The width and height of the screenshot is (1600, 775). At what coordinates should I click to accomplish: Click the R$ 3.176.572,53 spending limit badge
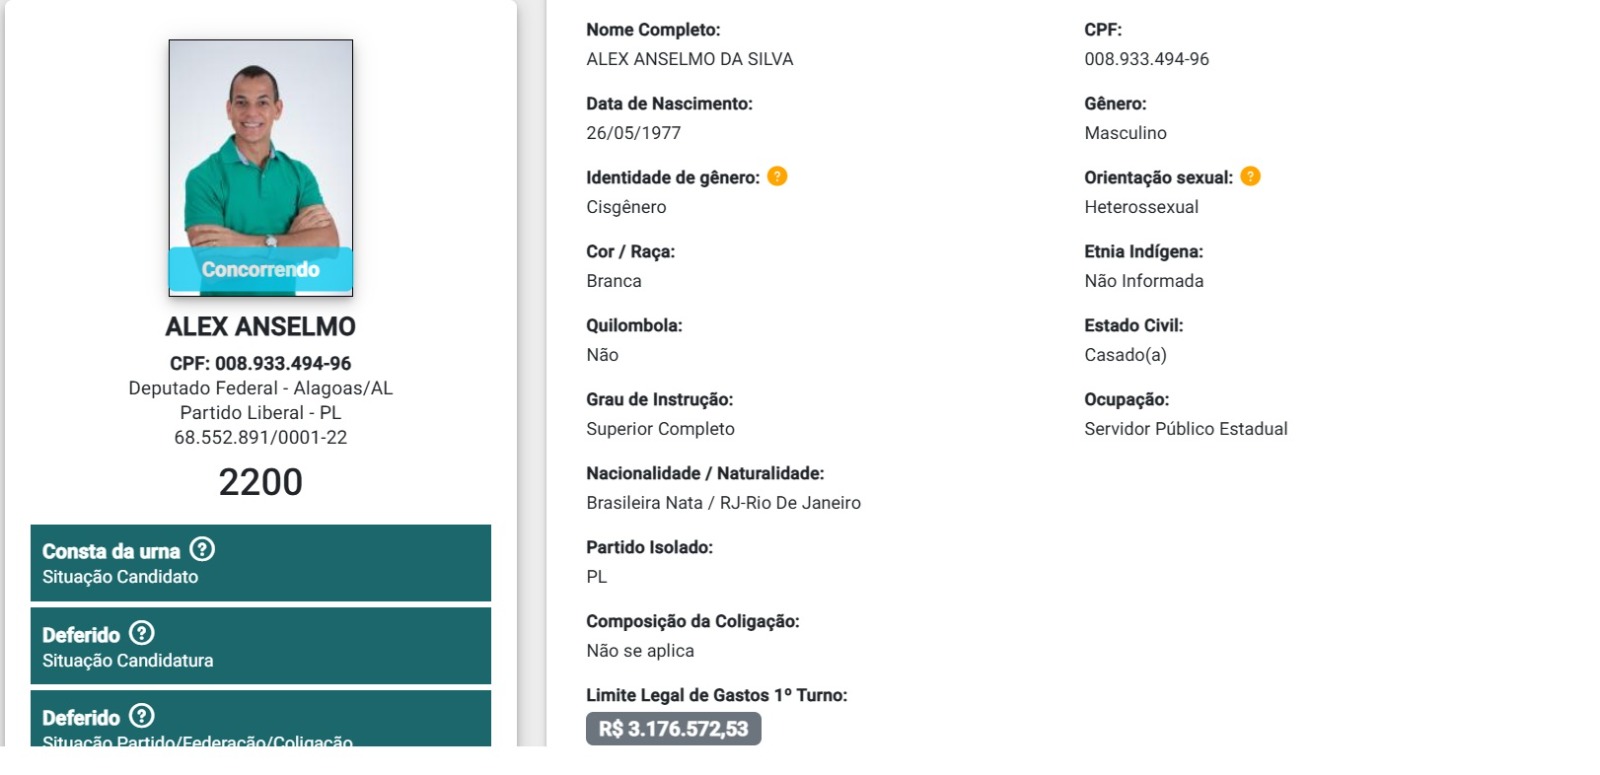tap(673, 729)
